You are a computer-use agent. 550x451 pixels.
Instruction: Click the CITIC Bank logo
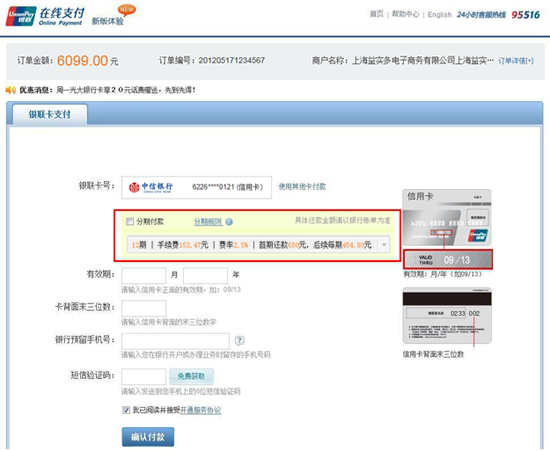pos(150,187)
